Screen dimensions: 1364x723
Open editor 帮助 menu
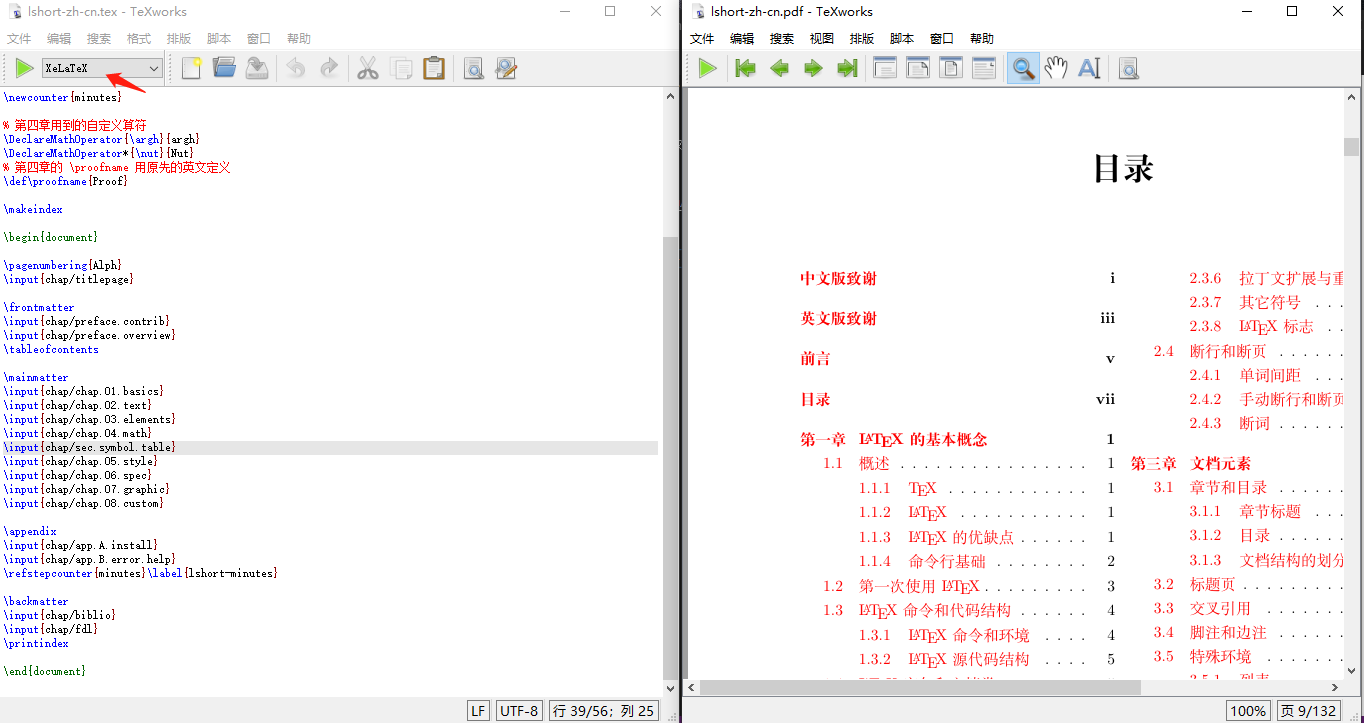[299, 39]
